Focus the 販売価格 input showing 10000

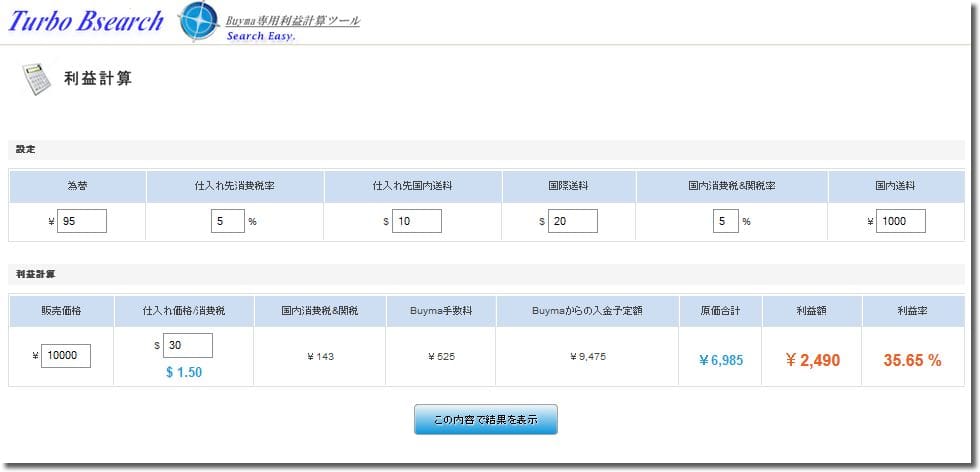[x=66, y=356]
